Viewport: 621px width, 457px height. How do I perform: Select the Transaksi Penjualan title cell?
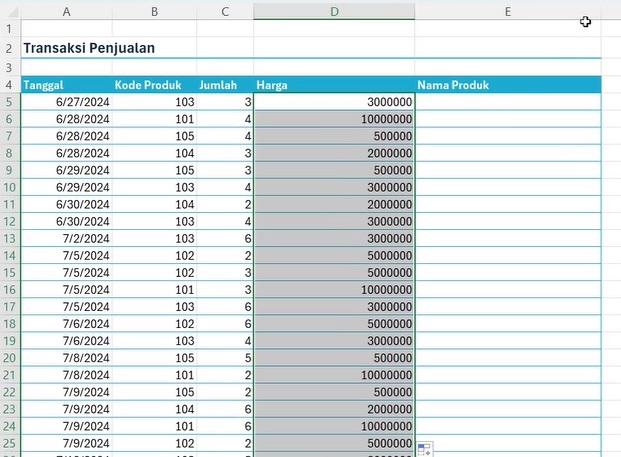tap(89, 48)
